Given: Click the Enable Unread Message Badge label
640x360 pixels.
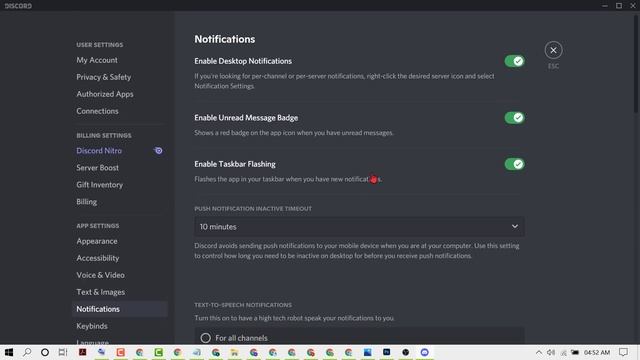Looking at the screenshot, I should (x=246, y=118).
